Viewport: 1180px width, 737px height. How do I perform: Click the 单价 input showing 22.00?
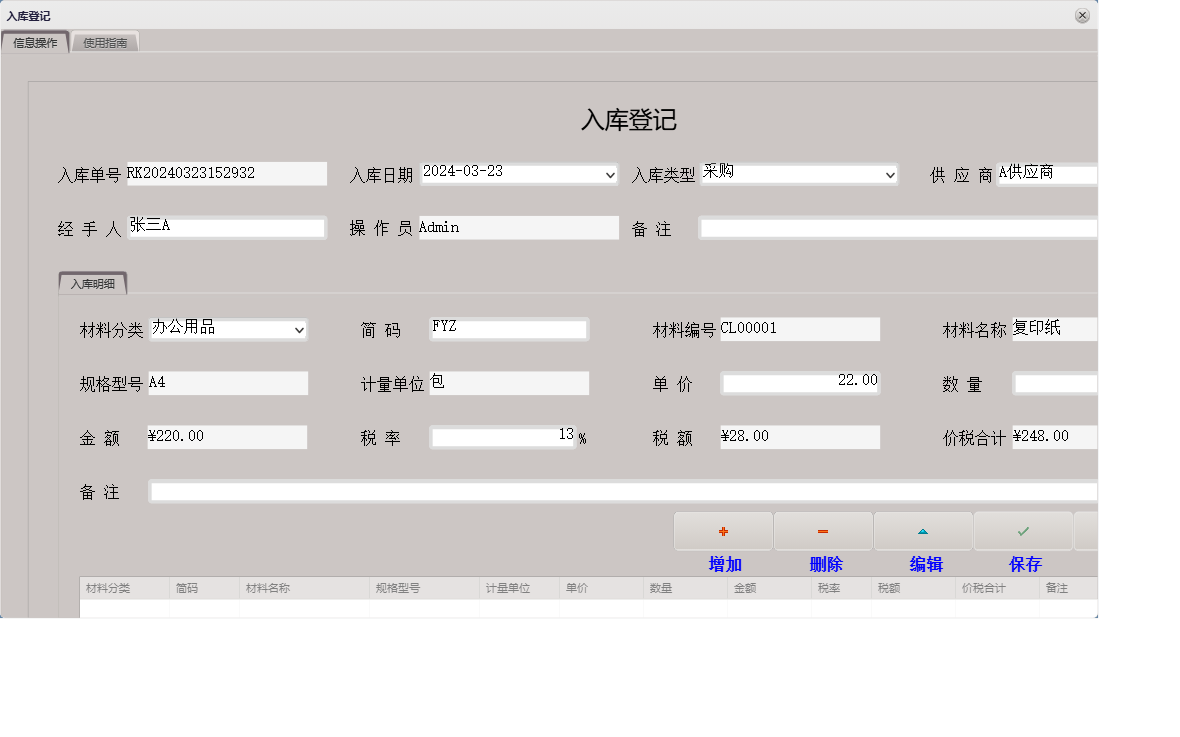pos(800,382)
